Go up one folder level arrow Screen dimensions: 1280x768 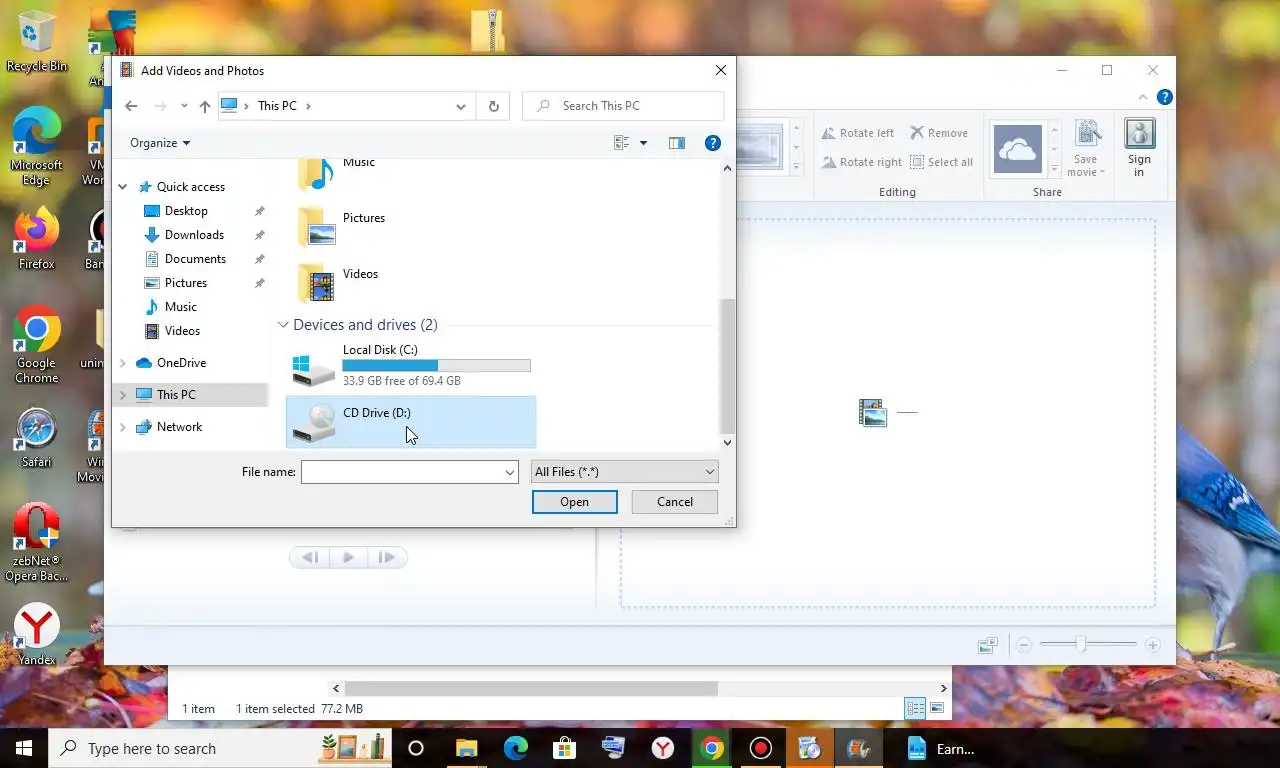[x=205, y=106]
